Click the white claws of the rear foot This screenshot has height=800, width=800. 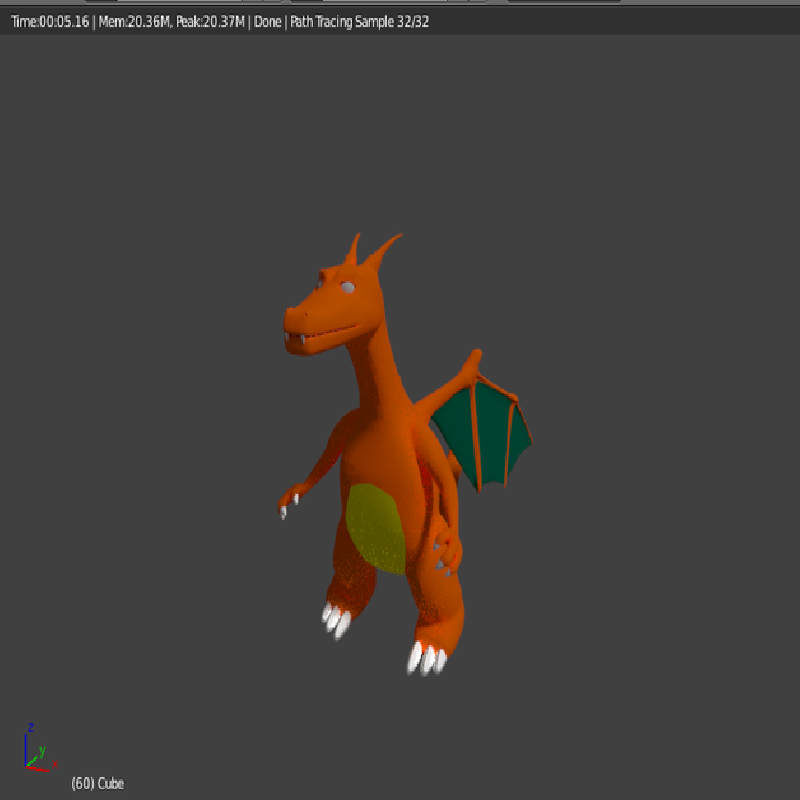(426, 658)
